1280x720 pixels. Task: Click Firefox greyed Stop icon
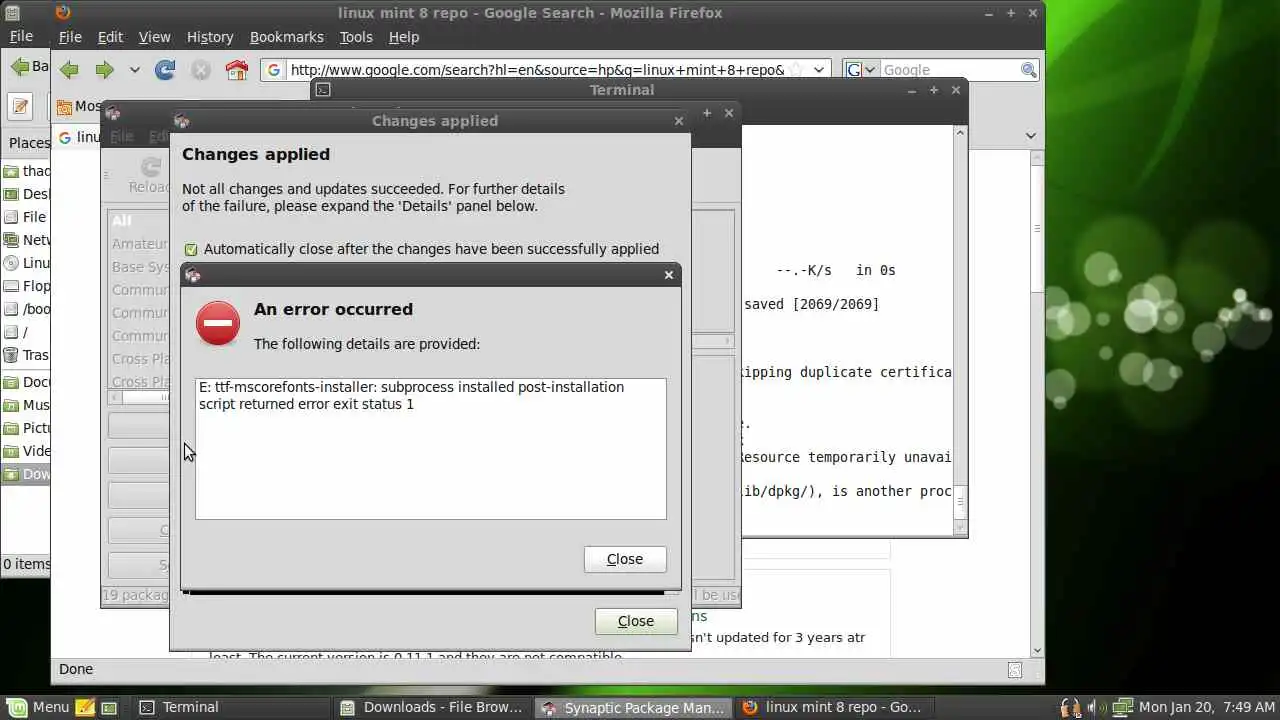(x=201, y=70)
